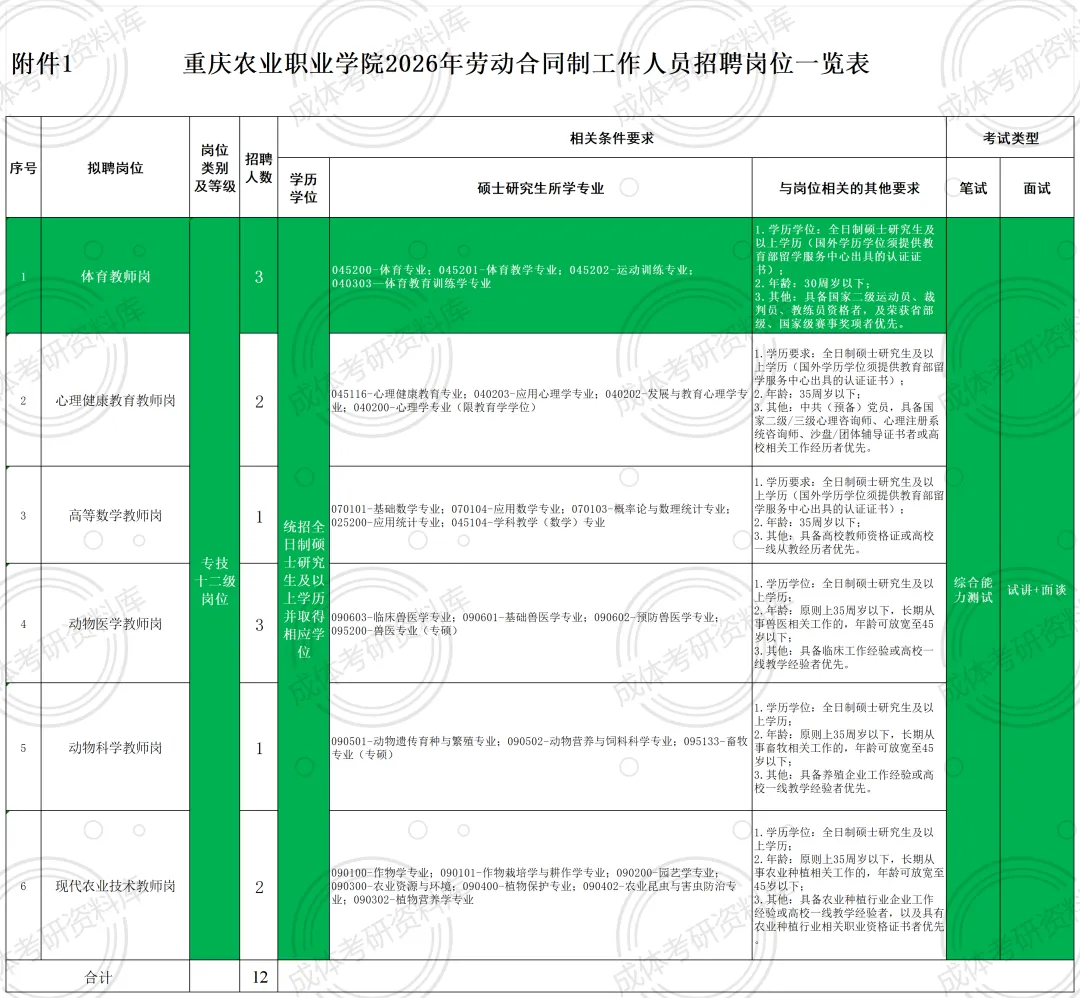Screen dimensions: 1080x998
Task: Click 动物医学教师岗 requirements mentioning 临床工作经验
Action: point(849,623)
